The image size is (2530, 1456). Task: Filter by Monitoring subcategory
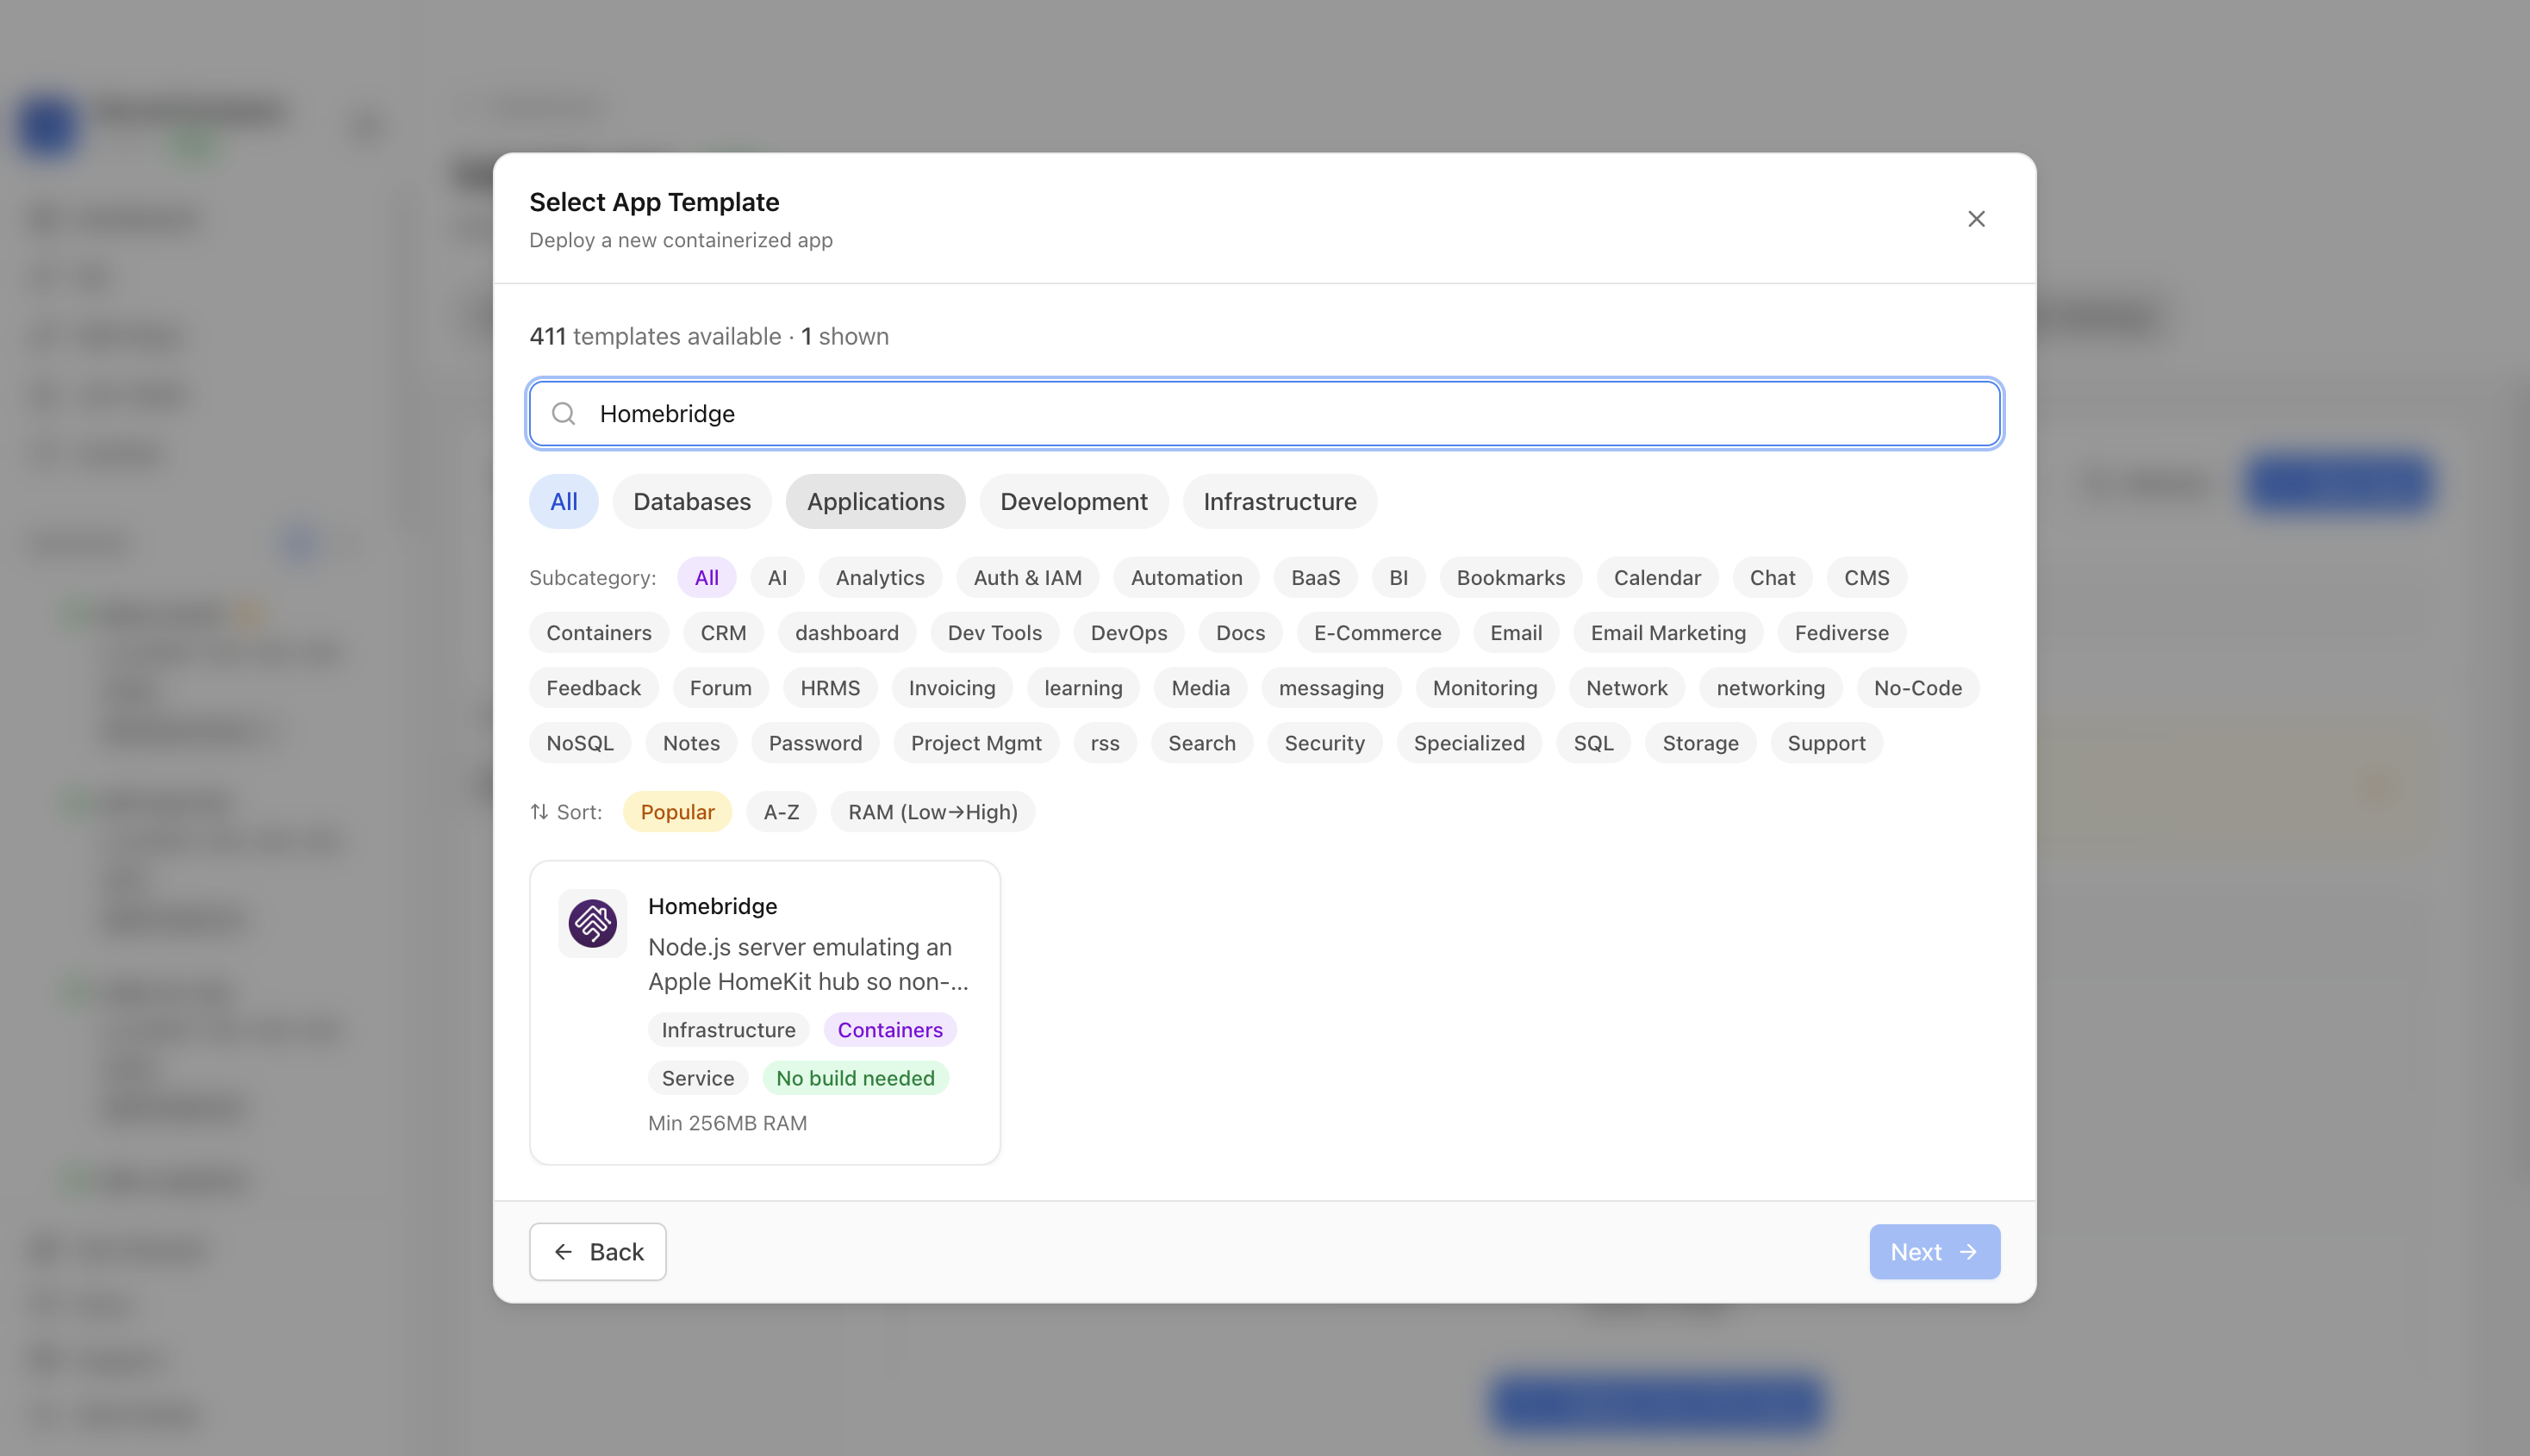[x=1485, y=687]
